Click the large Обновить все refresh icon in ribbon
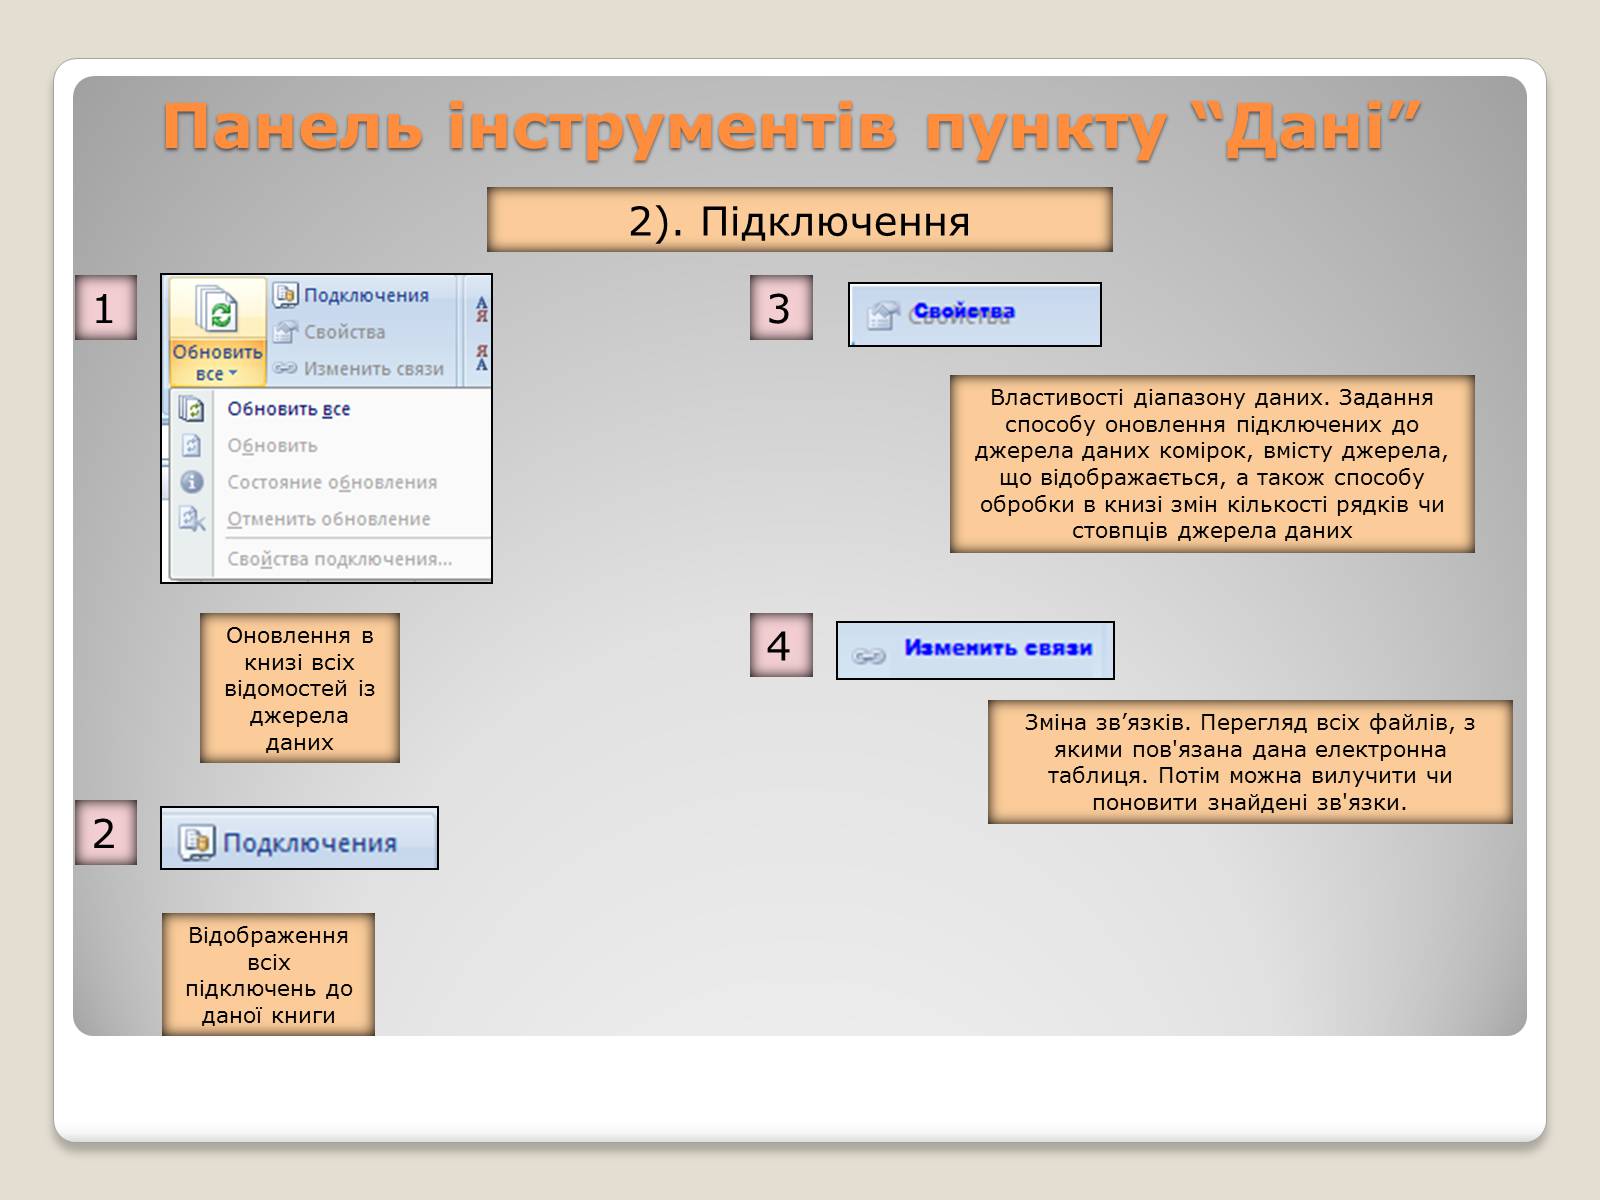Image resolution: width=1600 pixels, height=1200 pixels. [217, 311]
